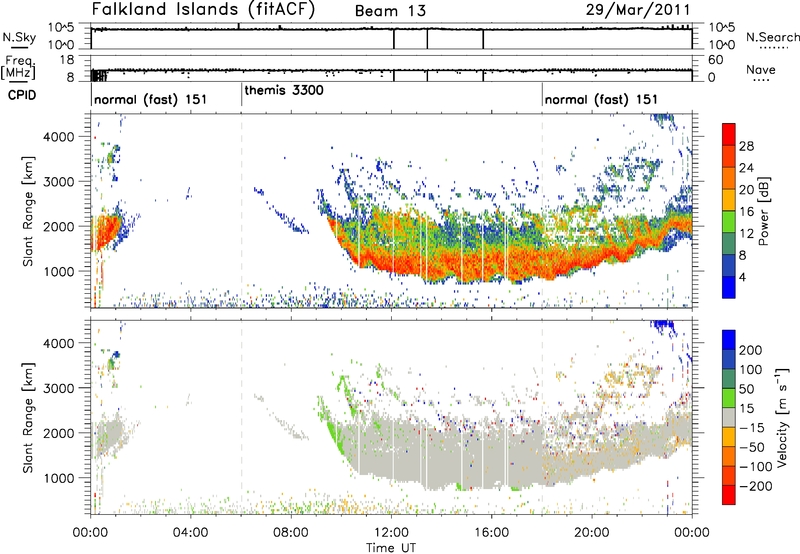This screenshot has height=554, width=800.
Task: Click the 'Falkland Islands (fitACF)' plot title
Action: click(203, 10)
